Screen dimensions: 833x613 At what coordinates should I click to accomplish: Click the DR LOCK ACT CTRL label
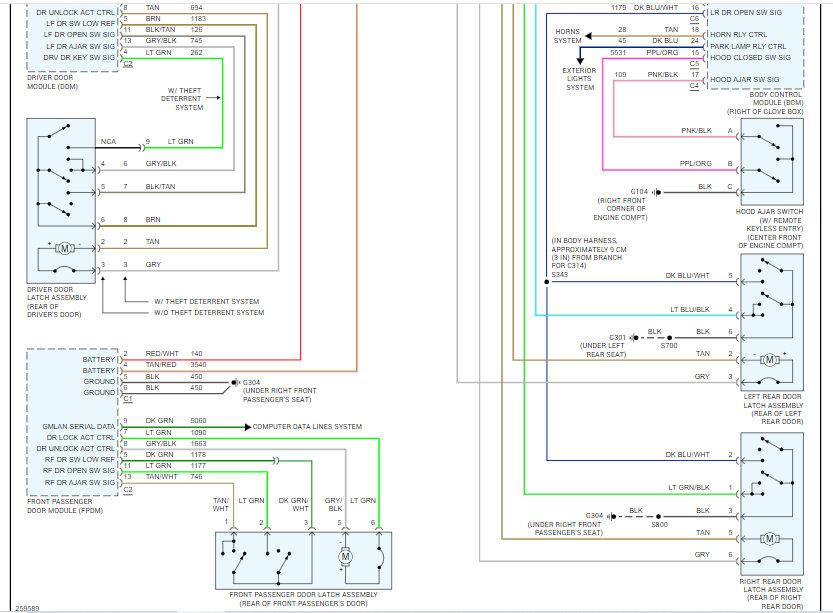[80, 437]
